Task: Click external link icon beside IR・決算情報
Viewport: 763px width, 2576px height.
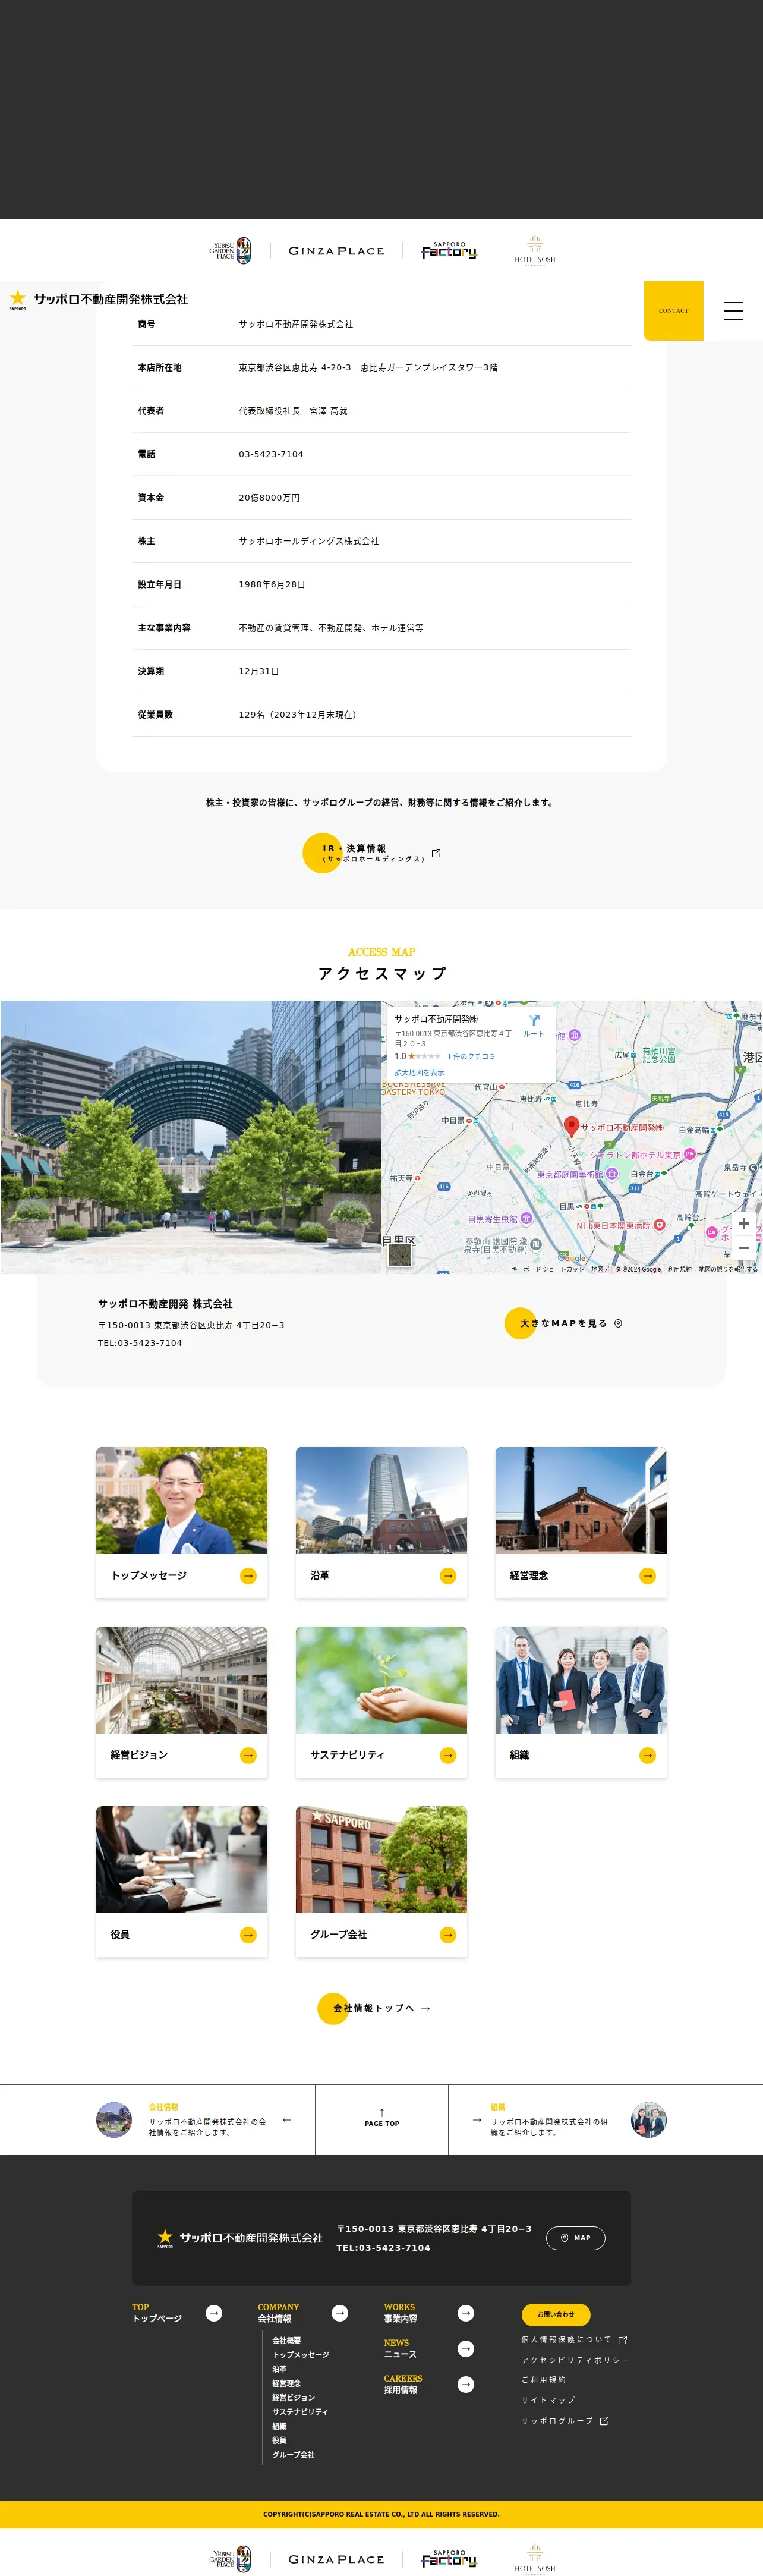Action: tap(436, 853)
